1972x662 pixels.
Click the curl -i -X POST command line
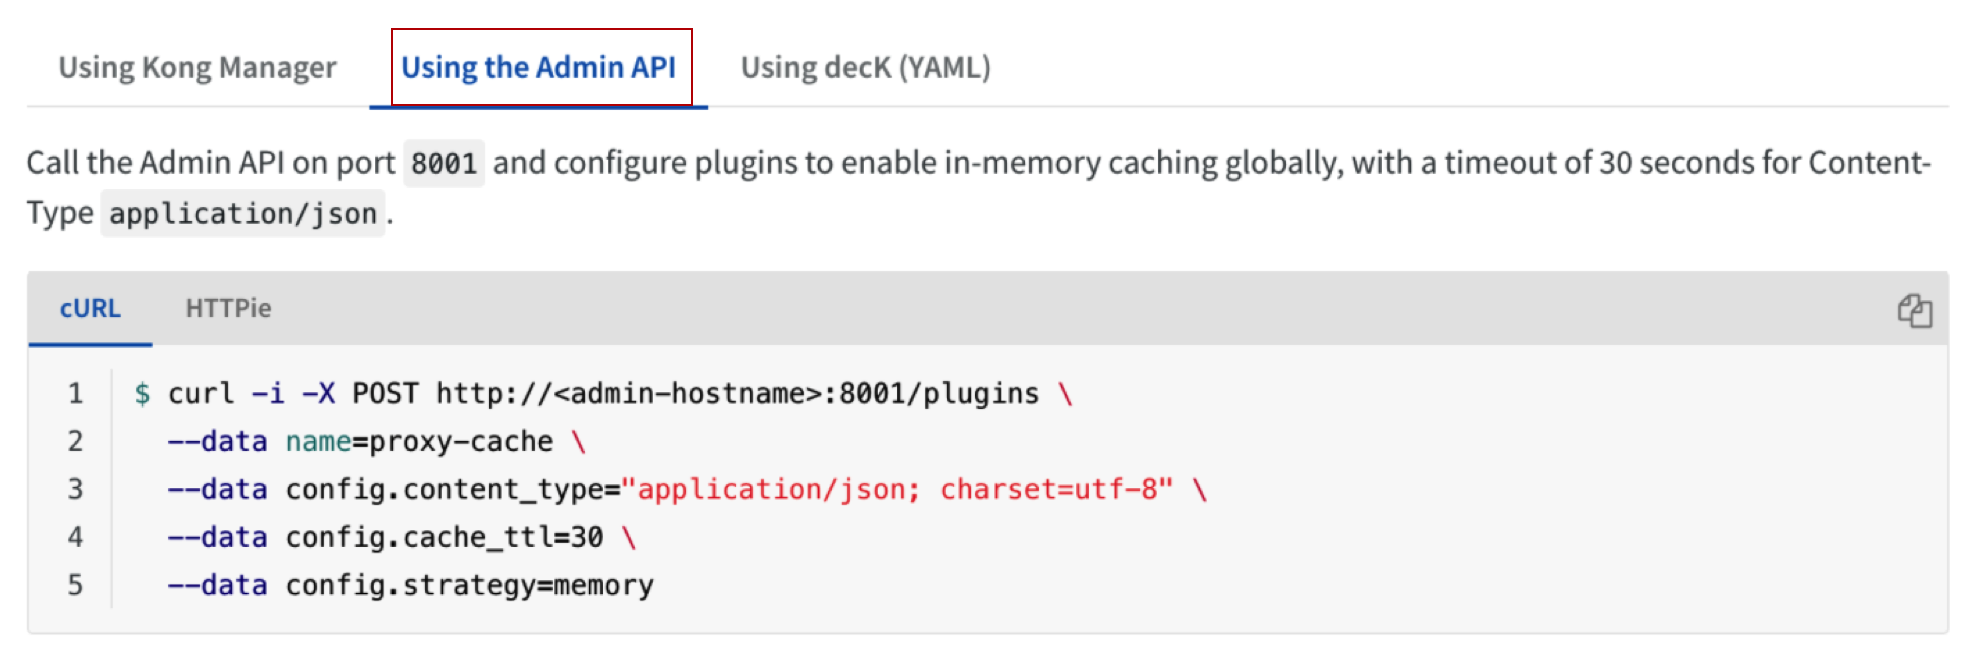coord(604,393)
